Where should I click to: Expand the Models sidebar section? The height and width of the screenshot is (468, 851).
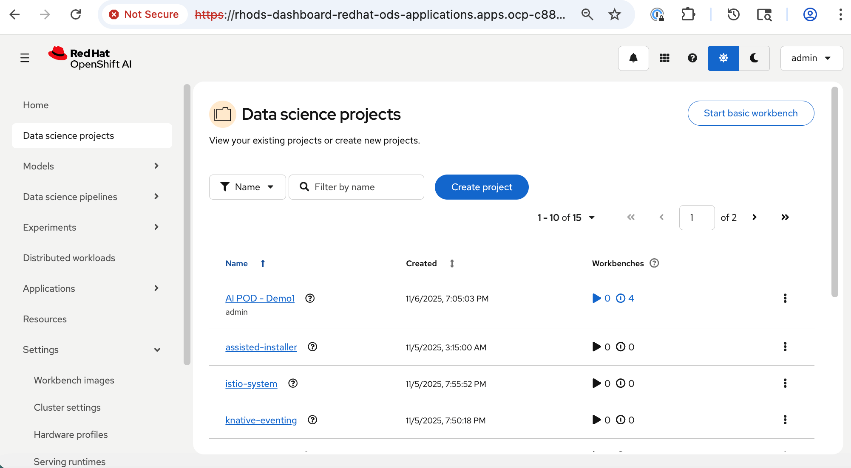coord(92,166)
